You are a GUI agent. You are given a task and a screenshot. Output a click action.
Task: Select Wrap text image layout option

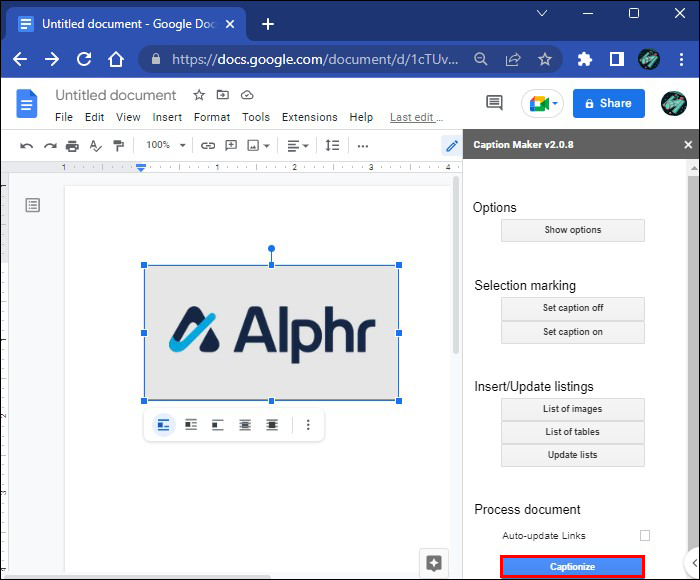(191, 425)
